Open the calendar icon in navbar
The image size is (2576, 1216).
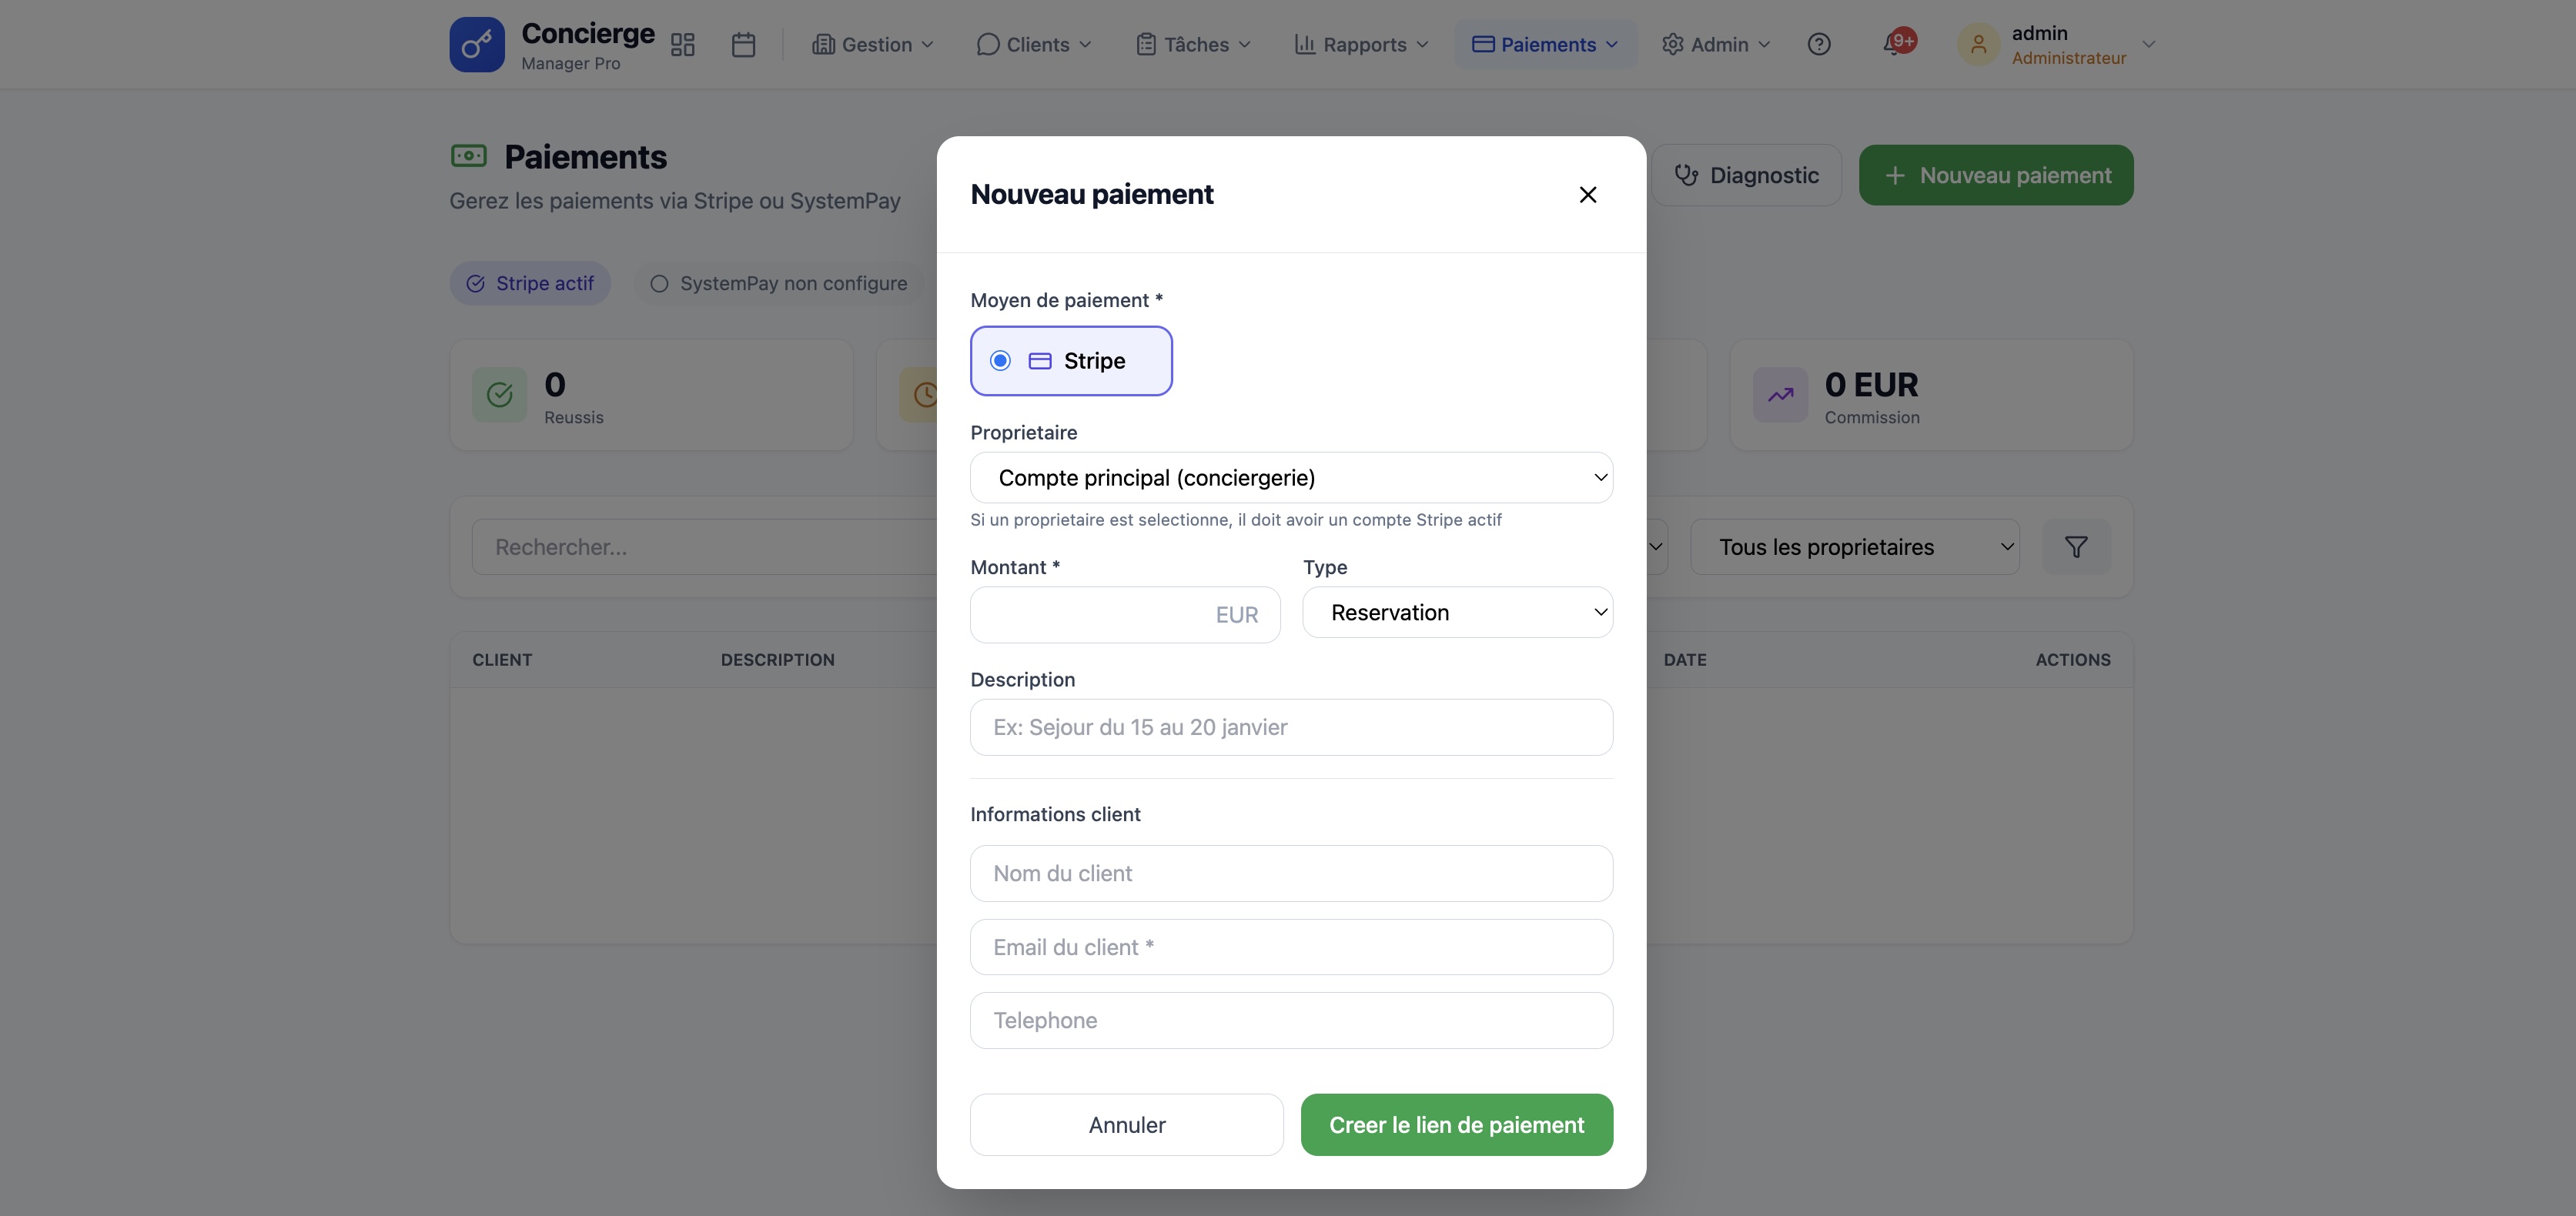[x=743, y=45]
